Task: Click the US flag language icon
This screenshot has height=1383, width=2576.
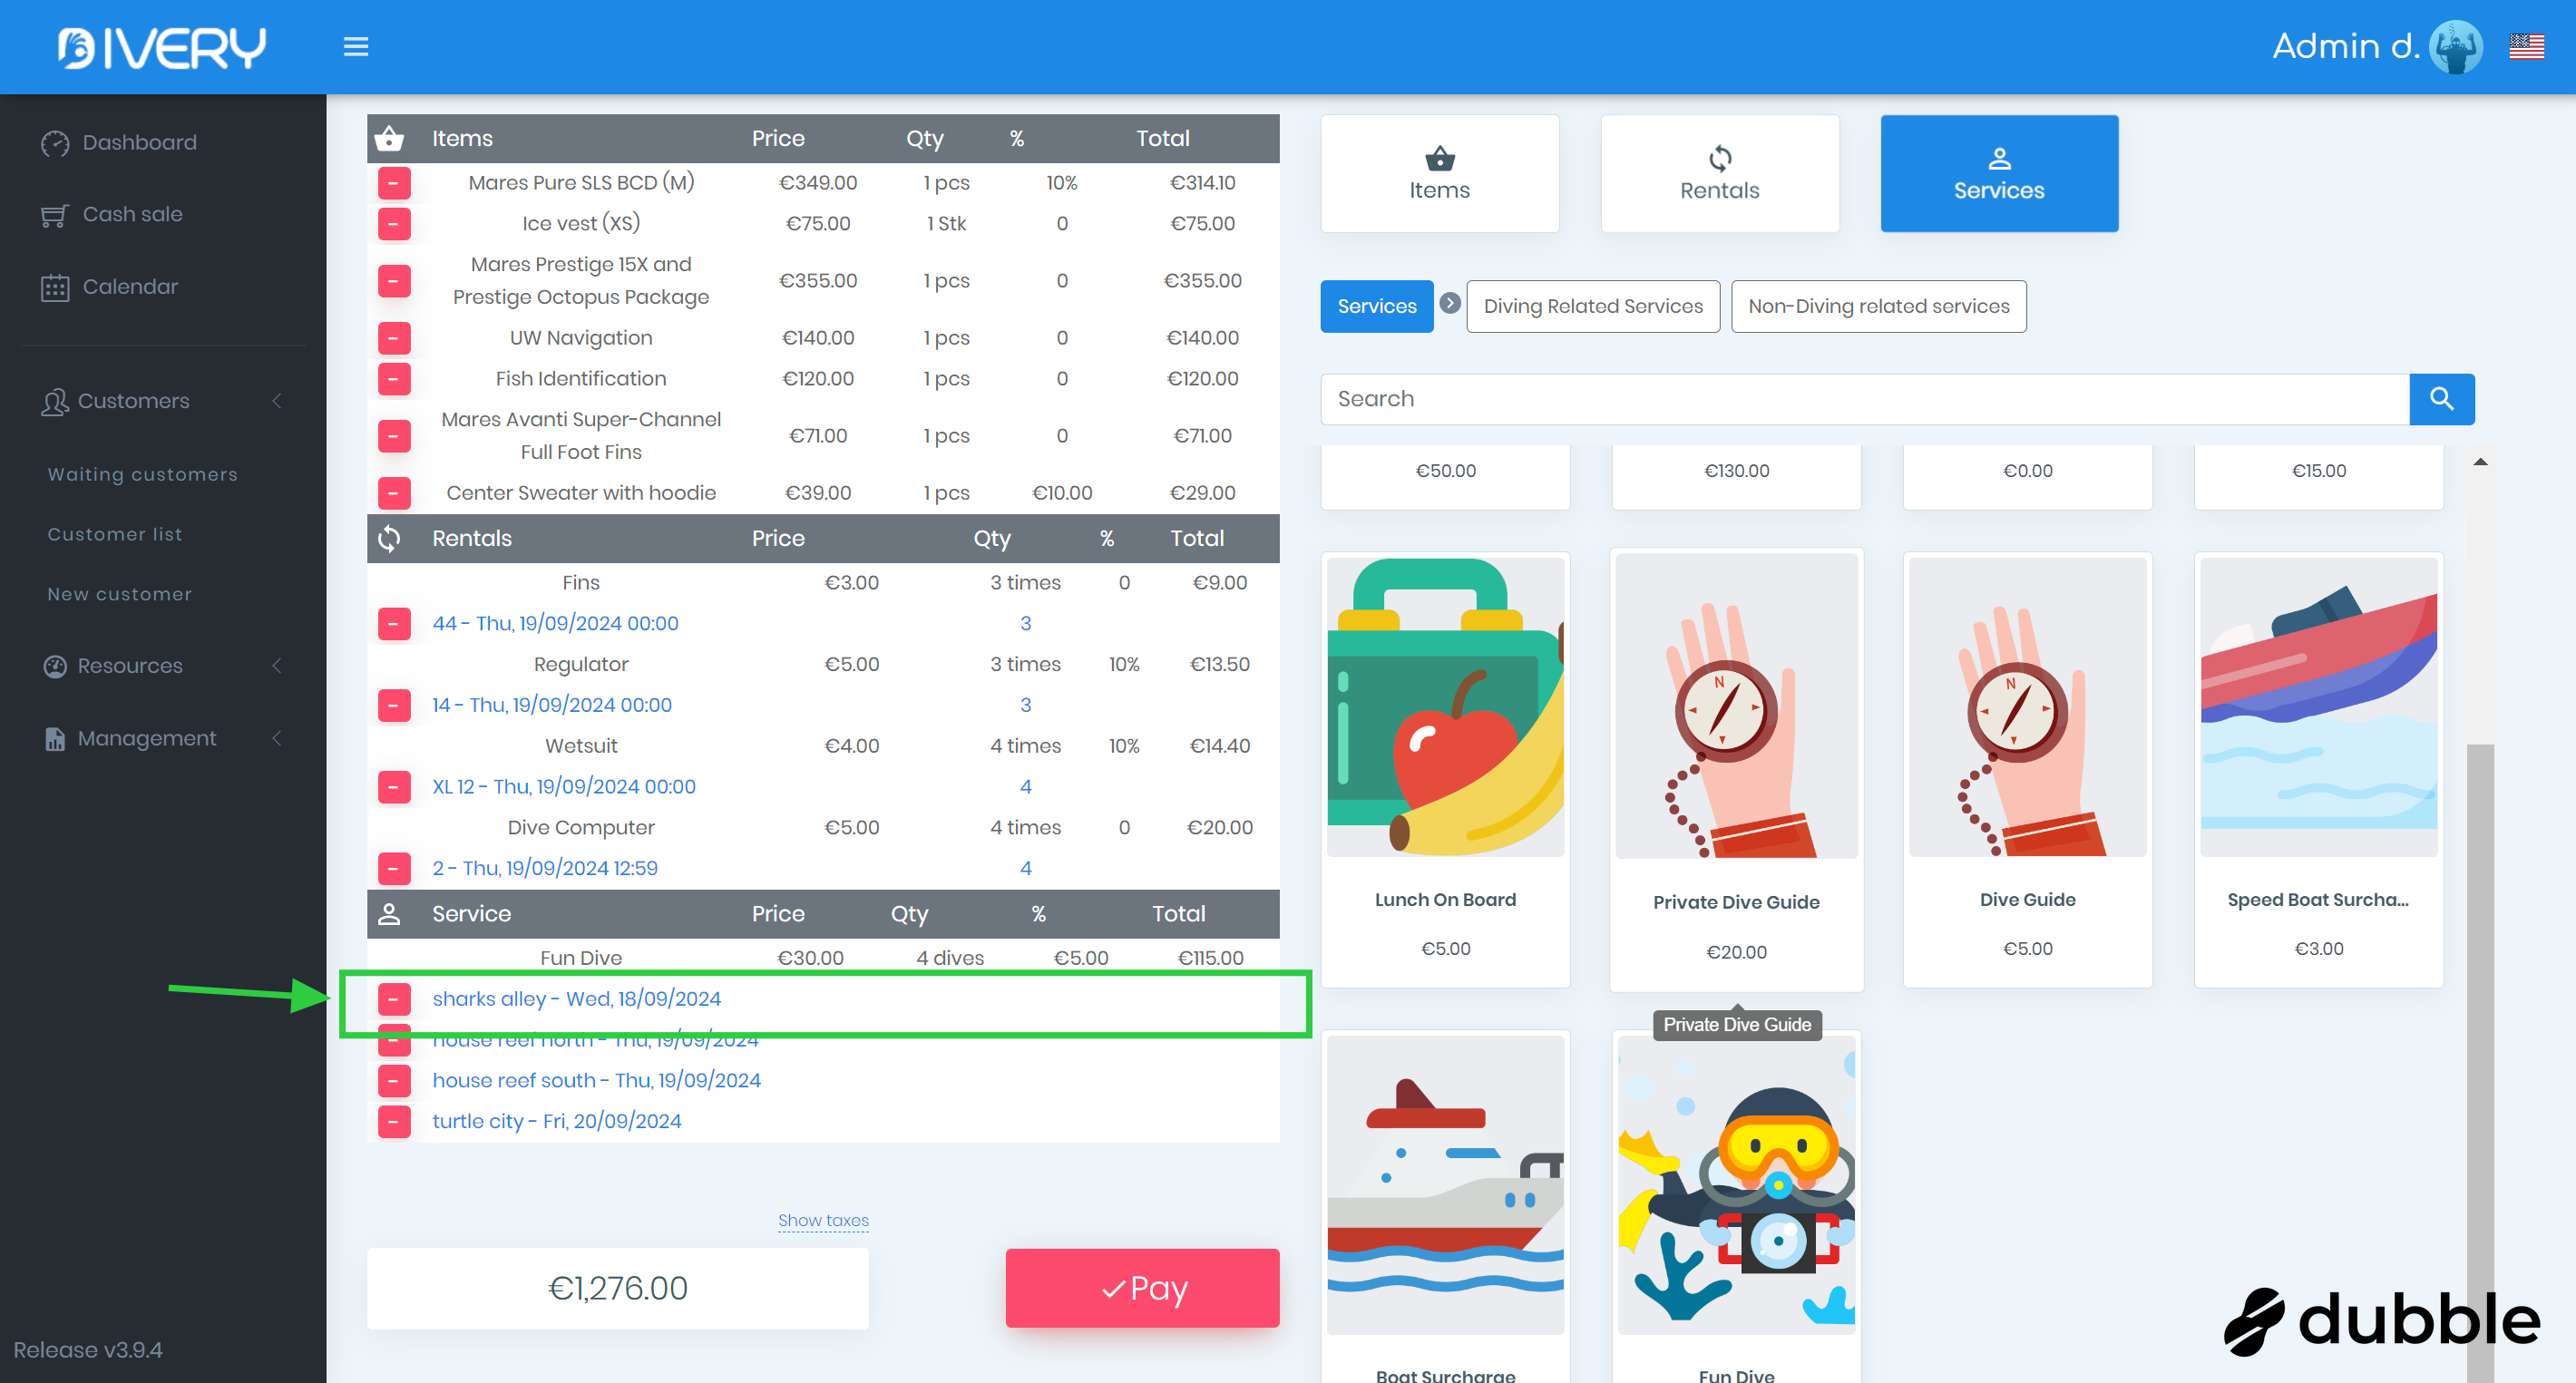Action: pos(2526,47)
